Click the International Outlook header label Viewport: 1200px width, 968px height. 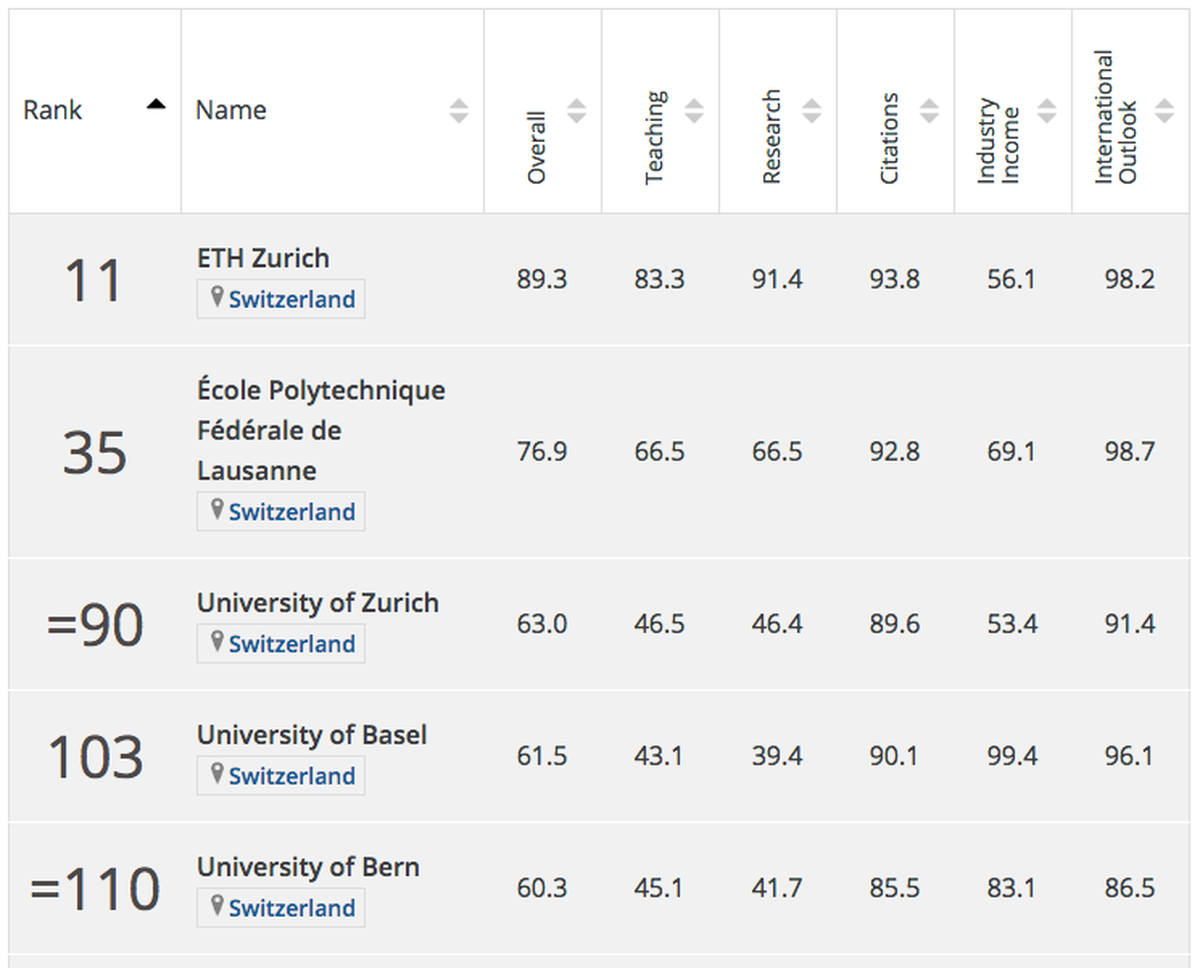pyautogui.click(x=1116, y=117)
